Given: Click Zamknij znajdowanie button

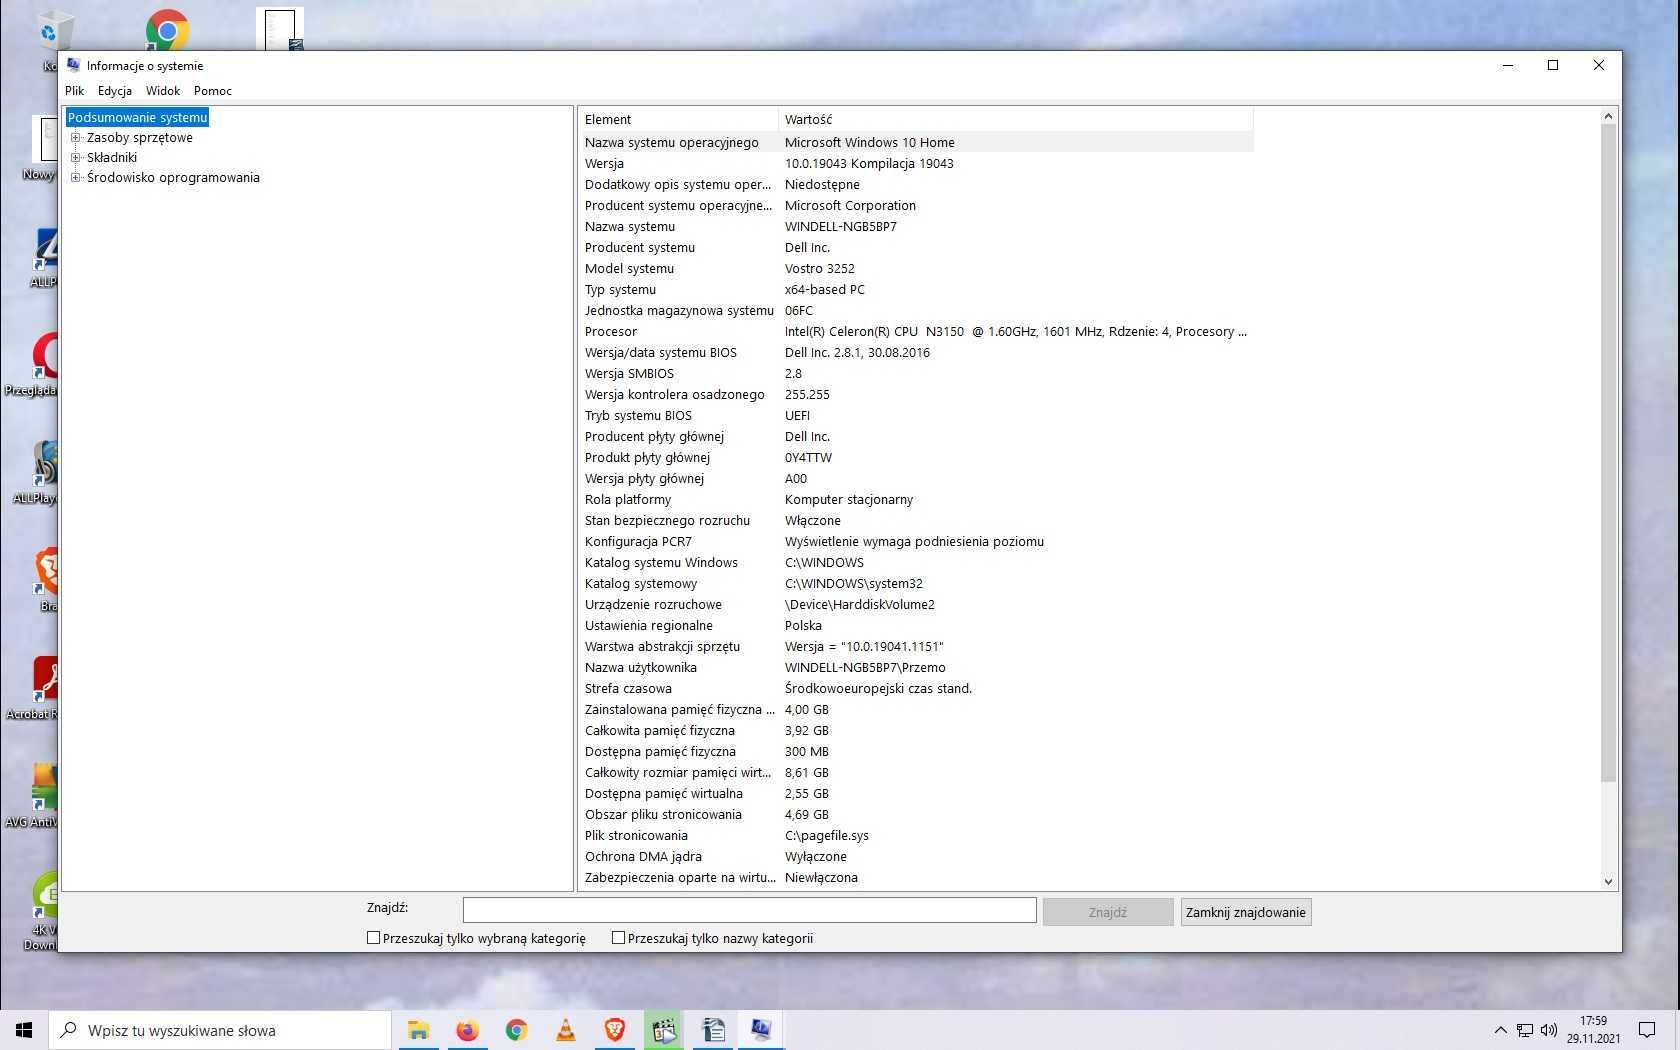Looking at the screenshot, I should [1246, 912].
